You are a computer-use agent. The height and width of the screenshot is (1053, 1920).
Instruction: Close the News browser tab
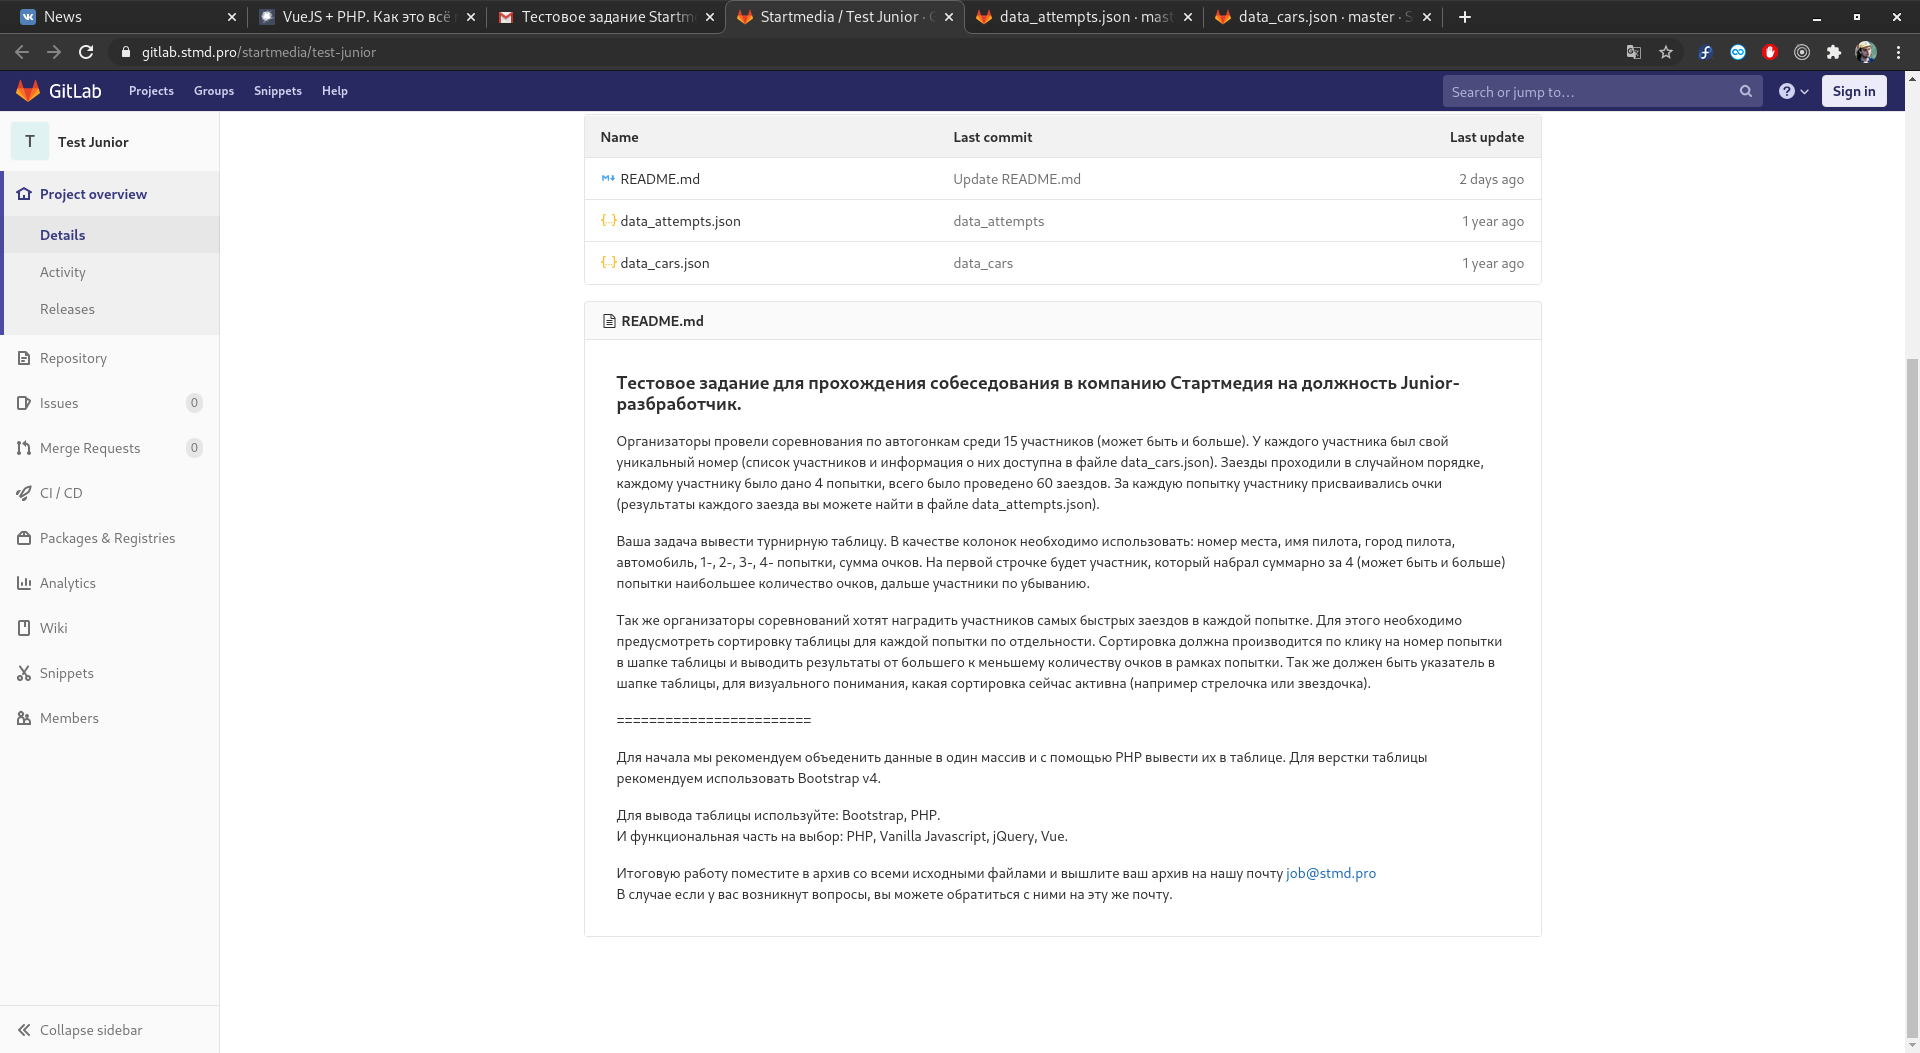[232, 17]
